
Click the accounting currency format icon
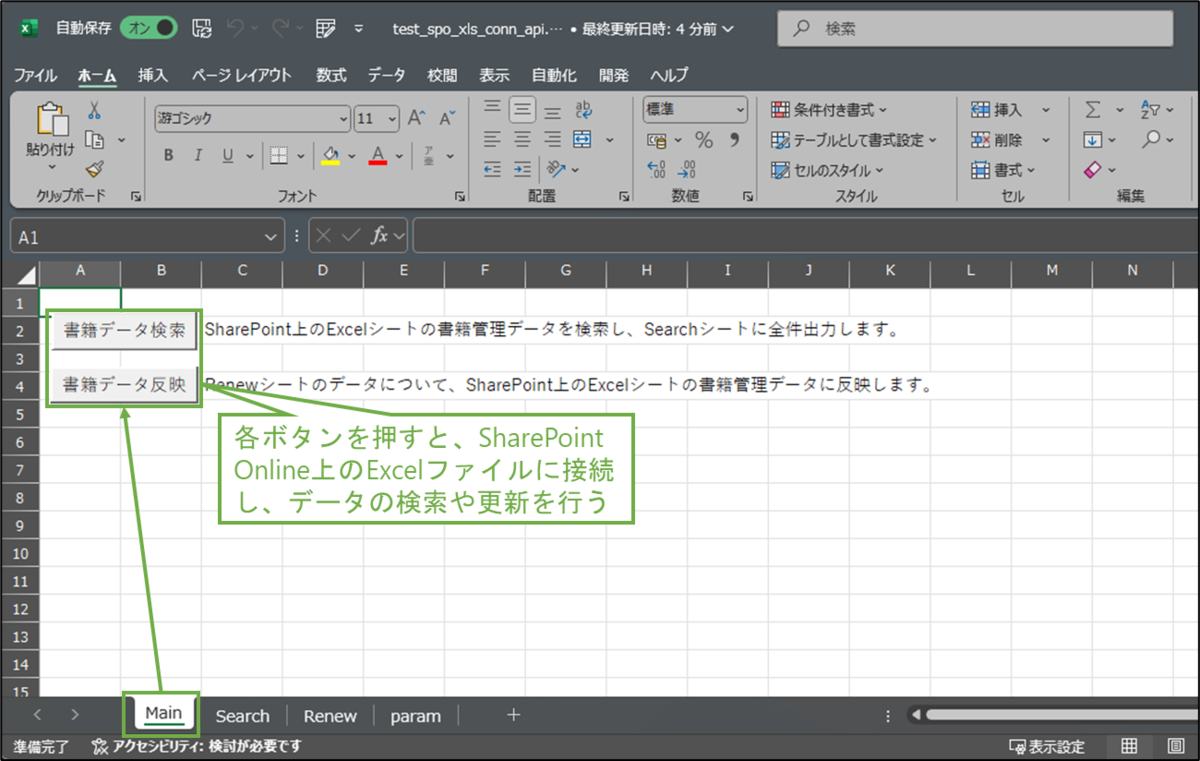click(x=657, y=140)
